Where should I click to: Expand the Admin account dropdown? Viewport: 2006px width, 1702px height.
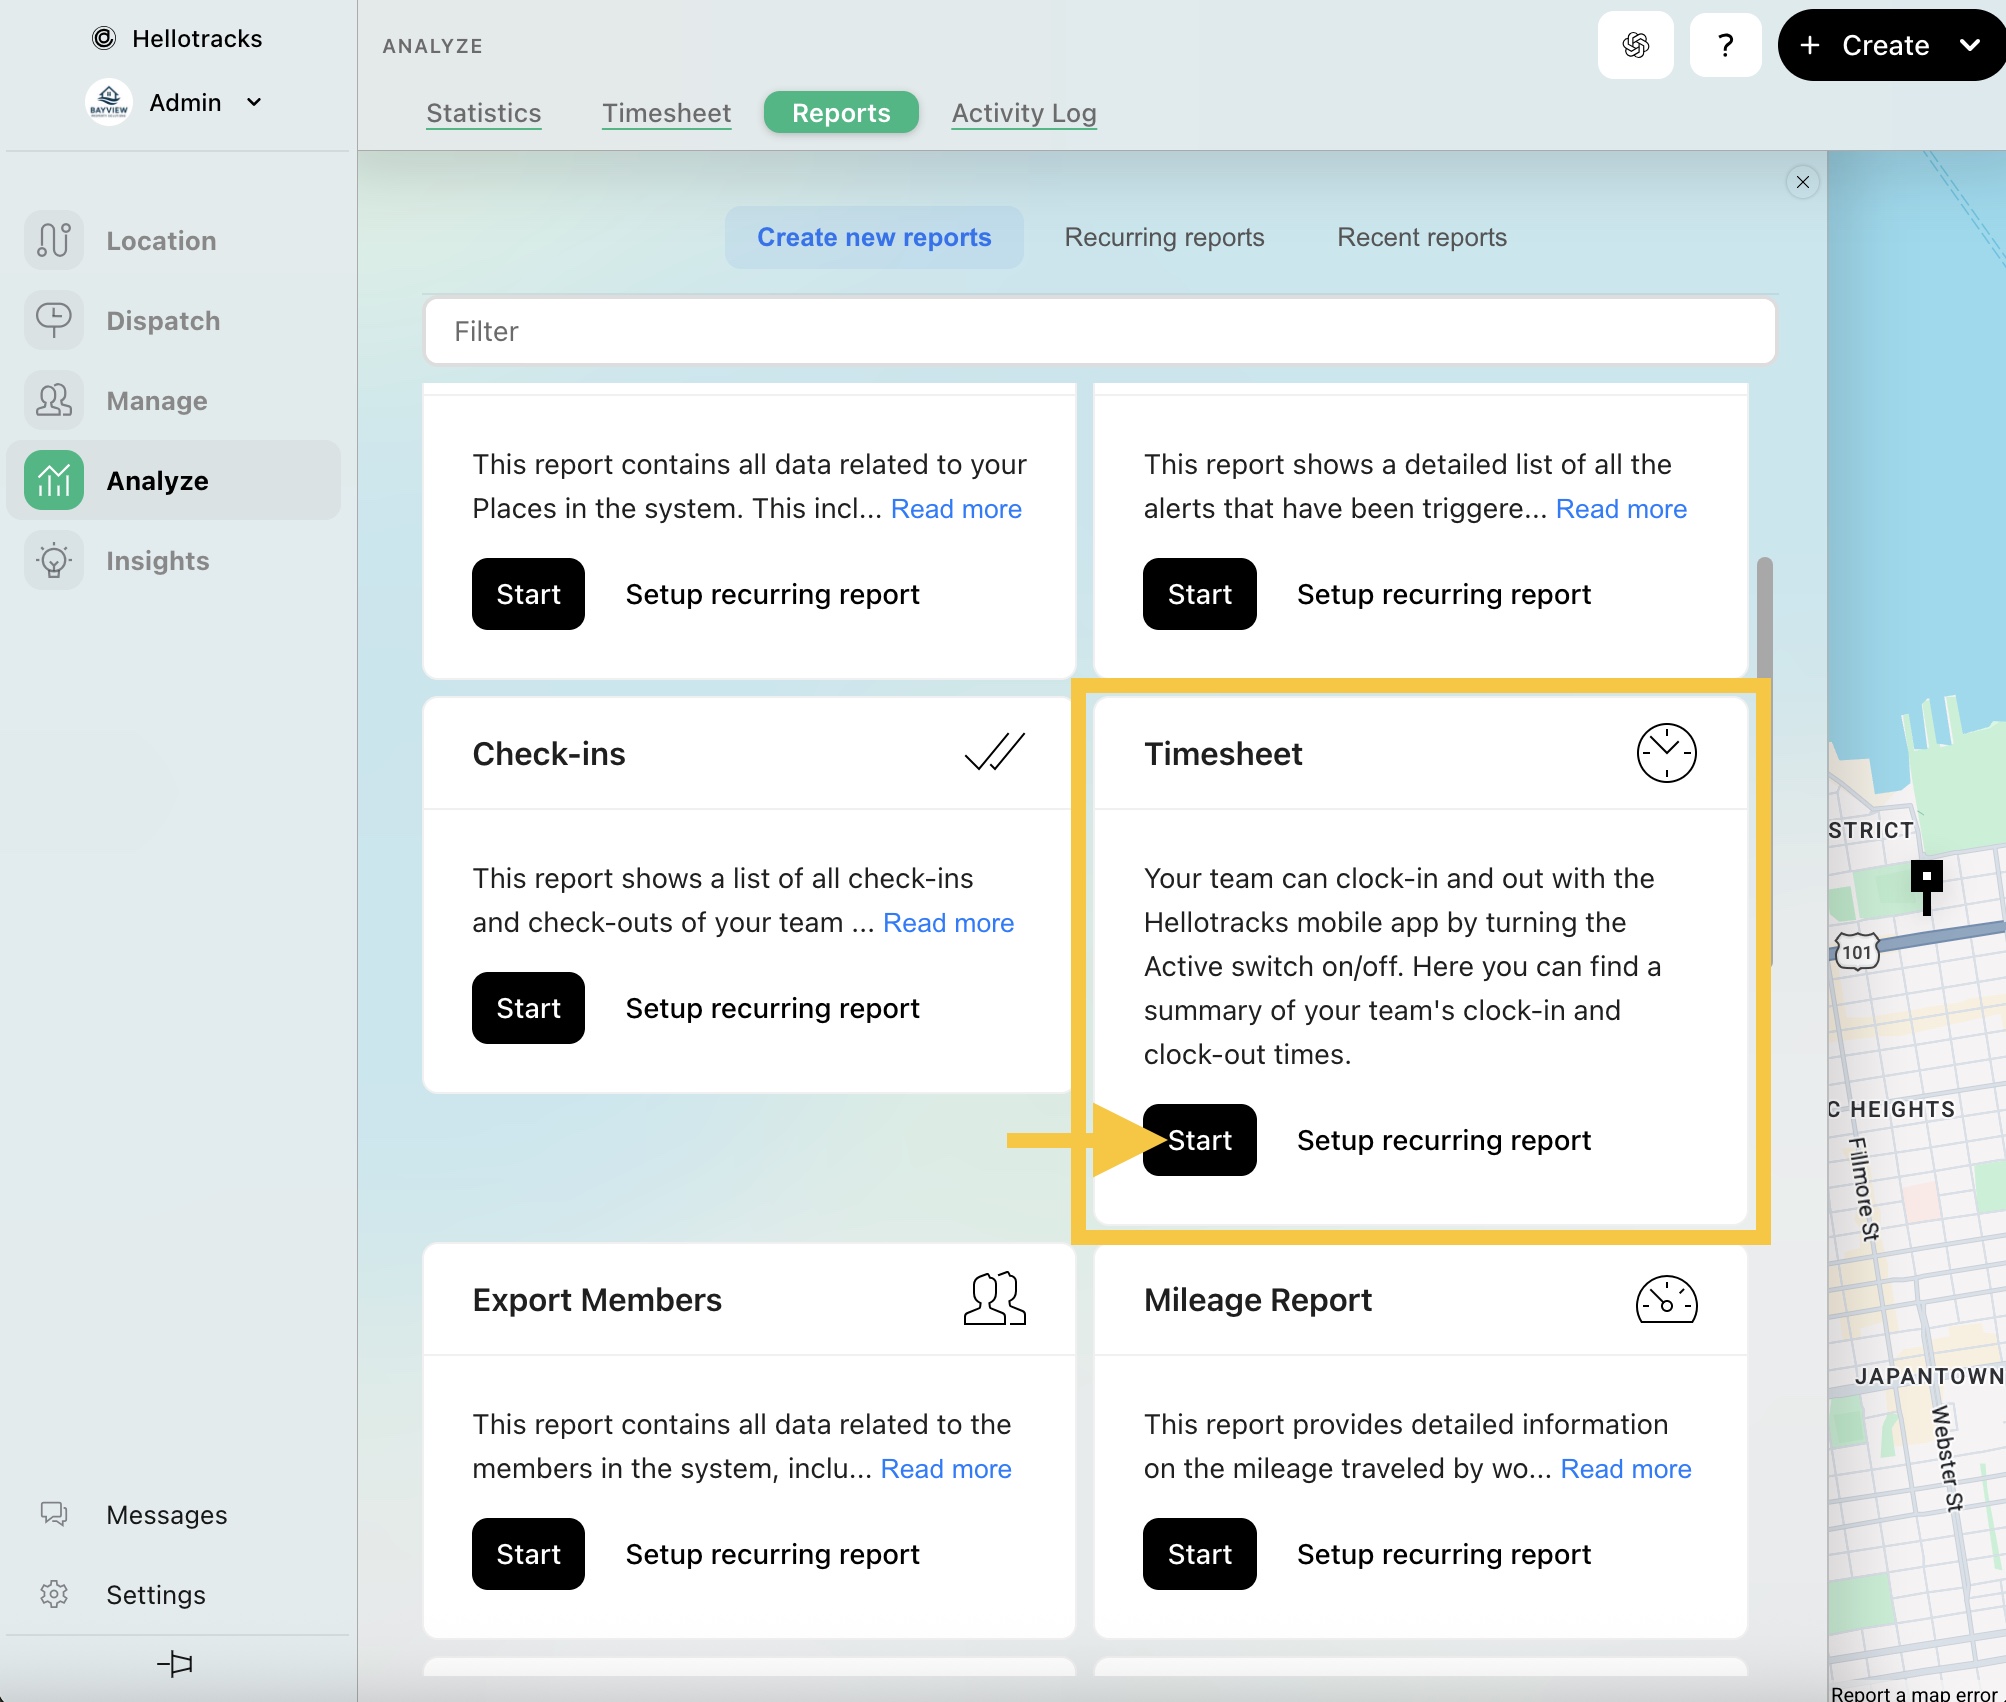pos(254,102)
